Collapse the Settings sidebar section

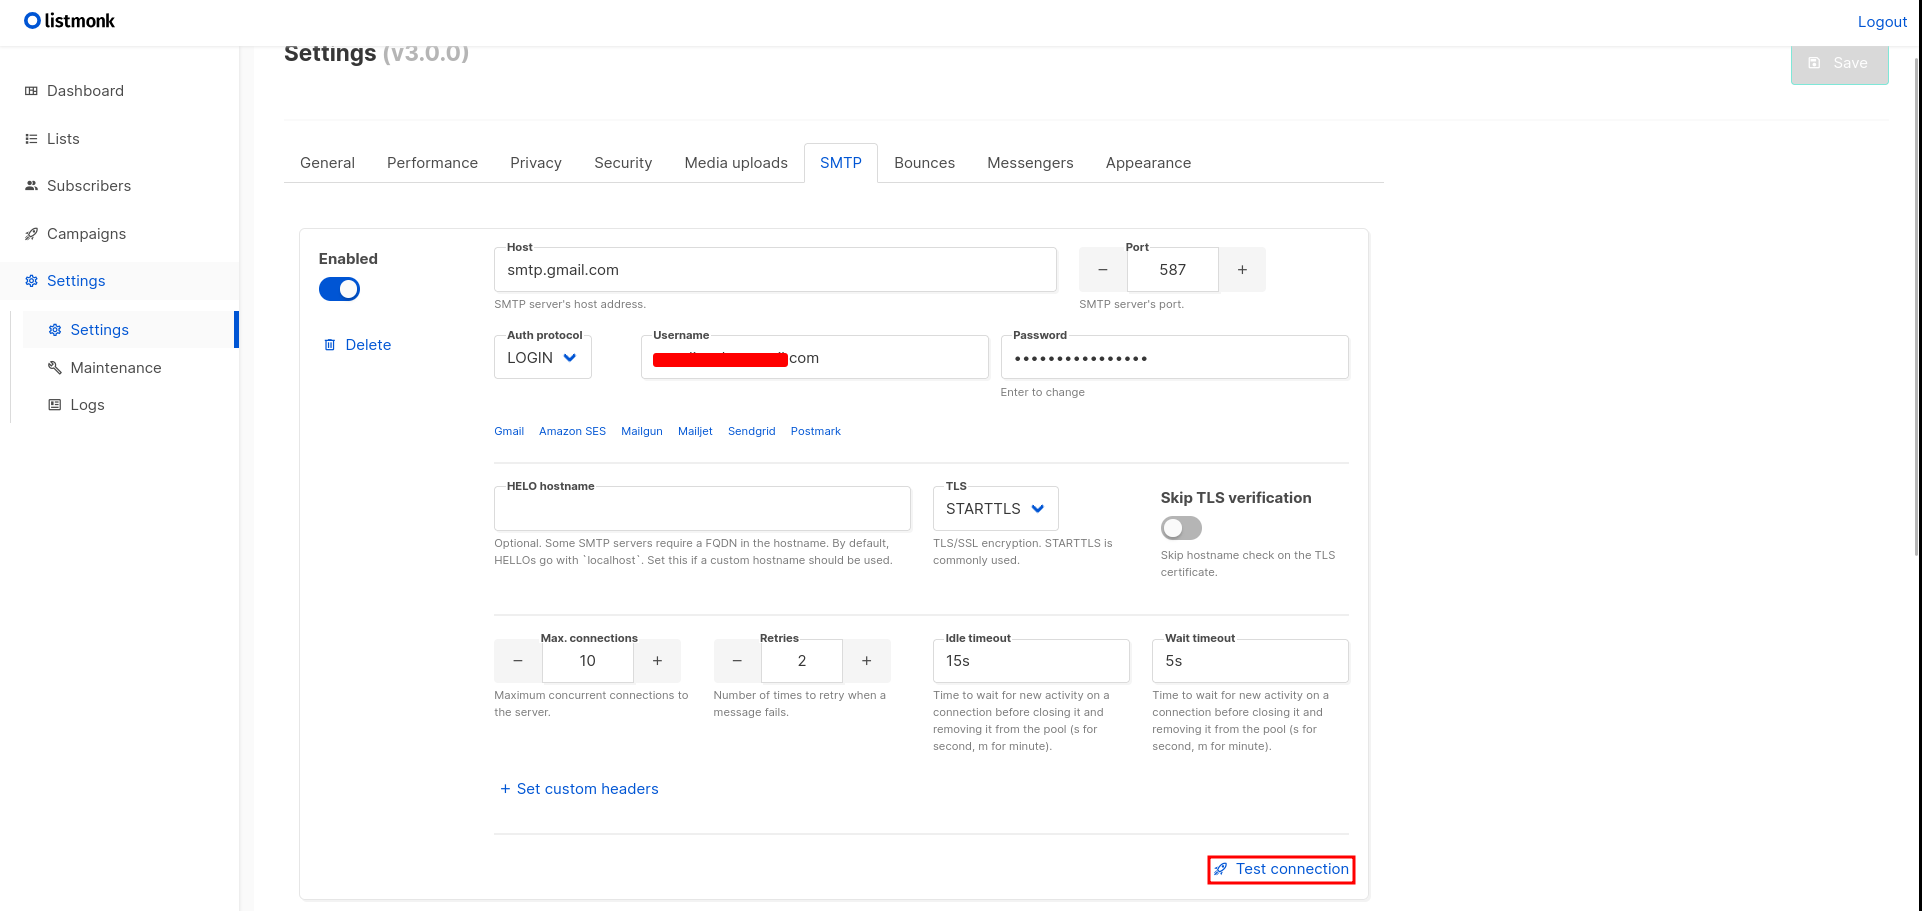(120, 281)
